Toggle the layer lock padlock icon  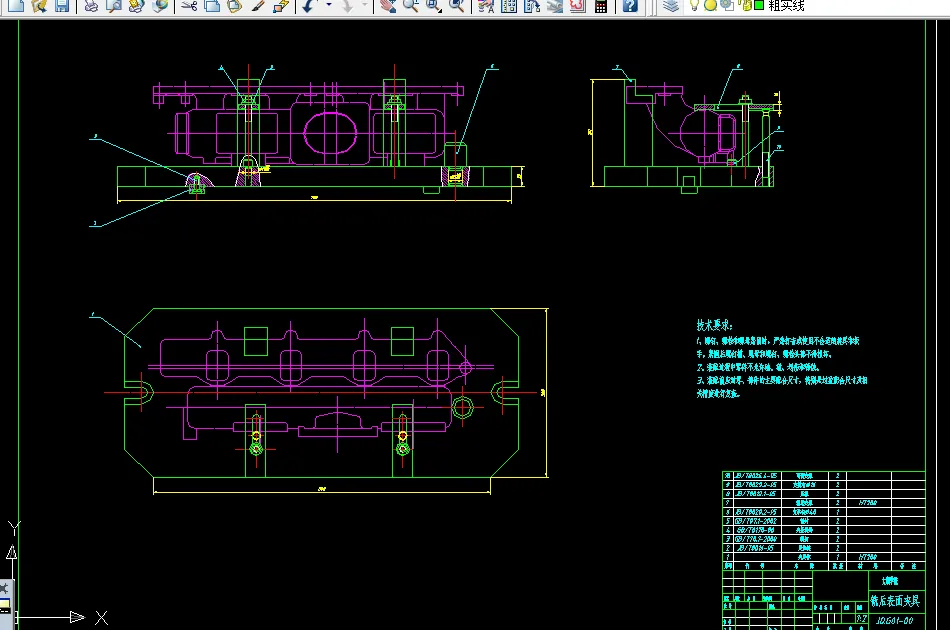point(745,5)
